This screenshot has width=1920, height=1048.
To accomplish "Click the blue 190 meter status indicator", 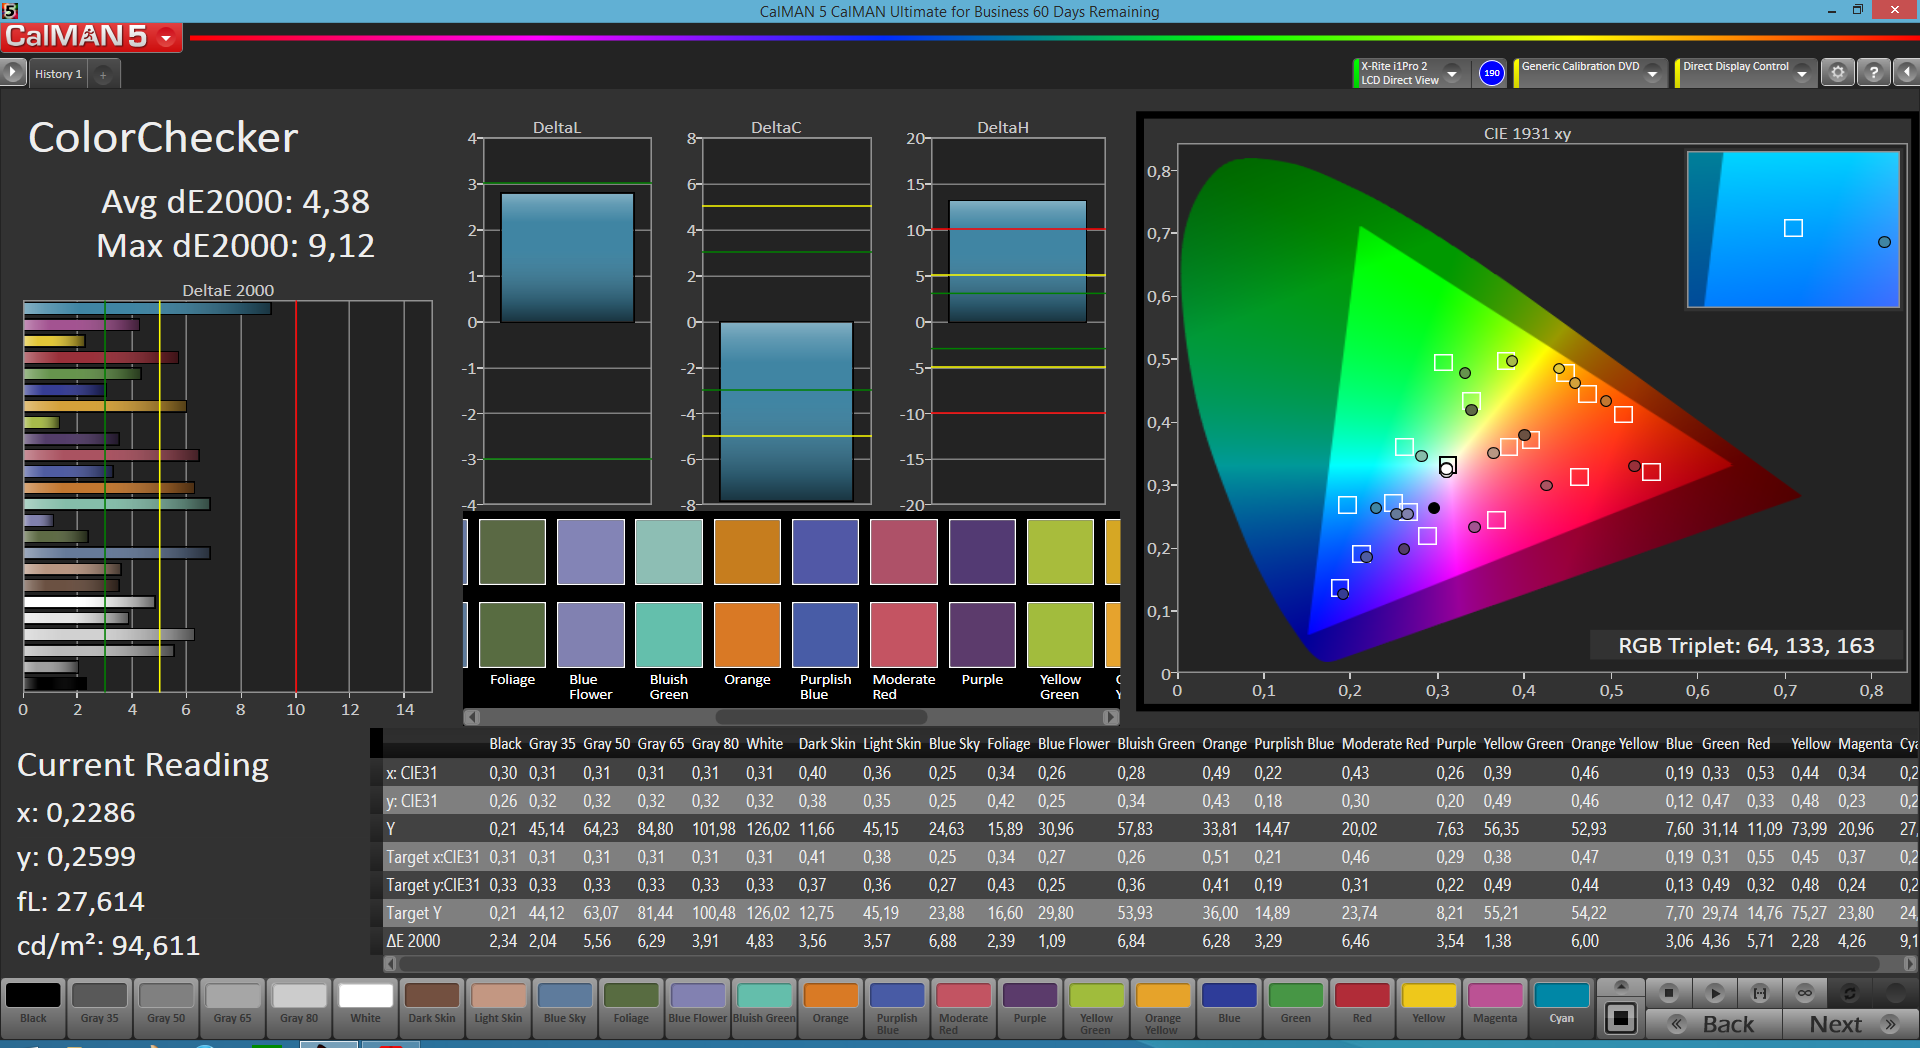I will (1491, 73).
